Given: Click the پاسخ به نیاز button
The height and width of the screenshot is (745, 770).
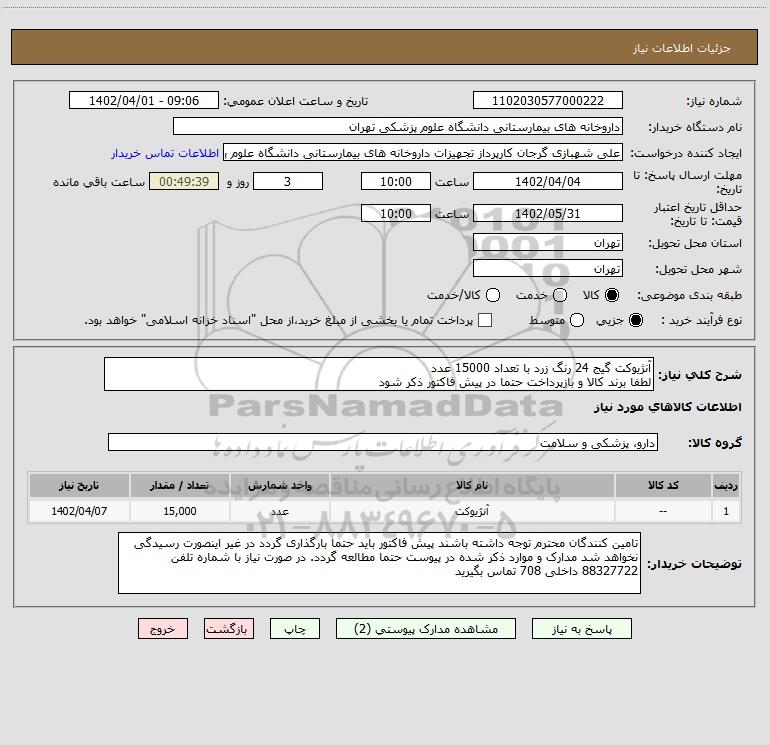Looking at the screenshot, I should [x=581, y=629].
